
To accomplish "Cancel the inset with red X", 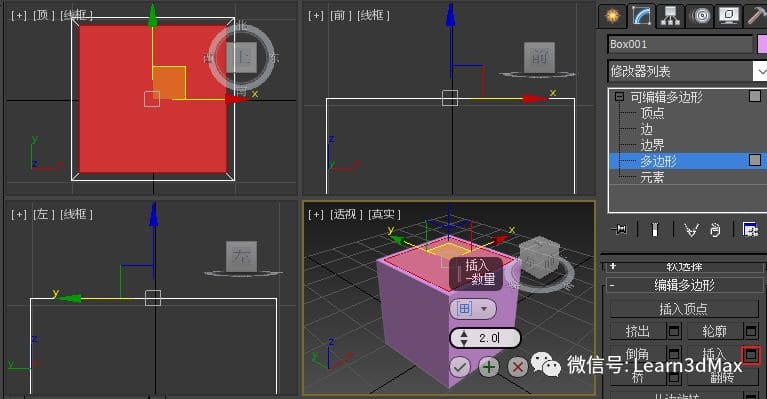I will point(518,367).
